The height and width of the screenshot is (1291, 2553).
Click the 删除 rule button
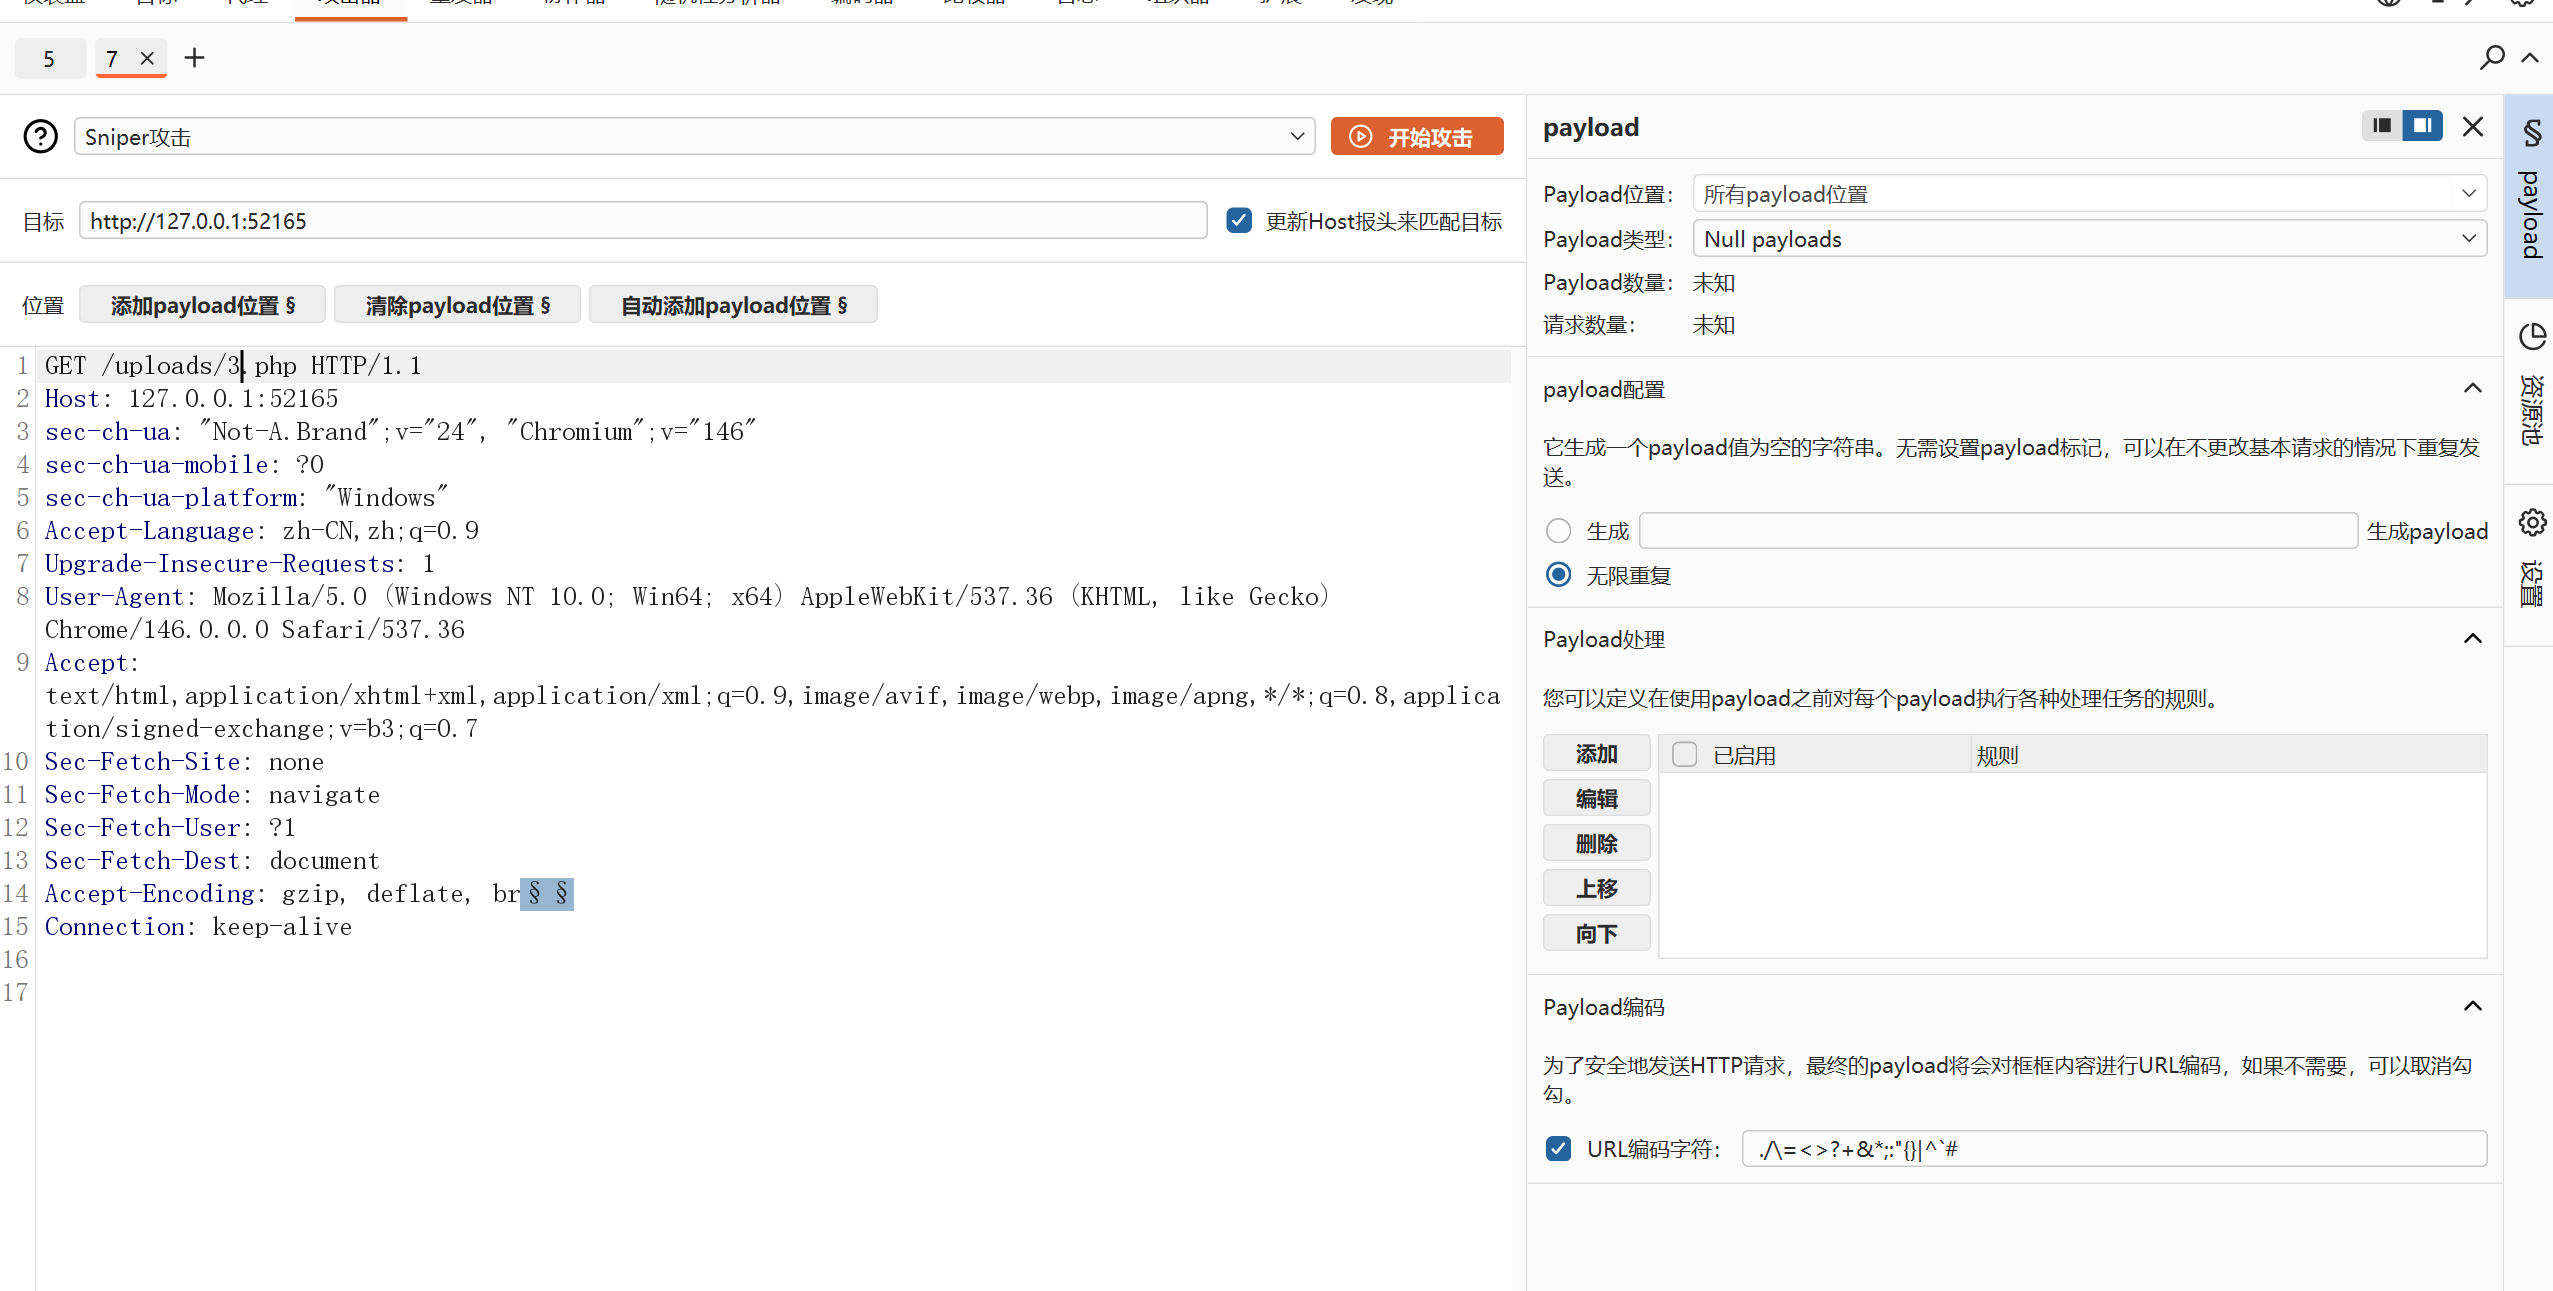pos(1596,844)
